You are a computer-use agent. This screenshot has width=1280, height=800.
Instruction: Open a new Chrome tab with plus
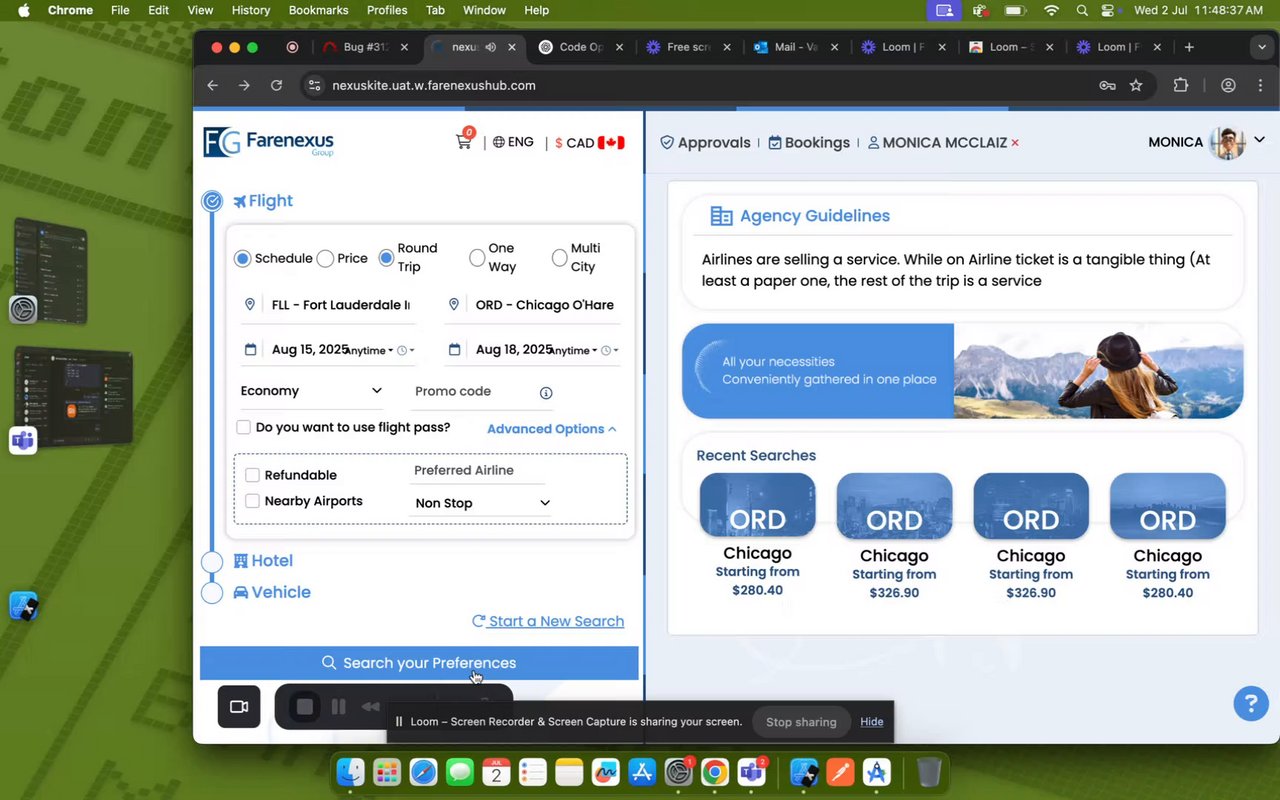pyautogui.click(x=1189, y=47)
